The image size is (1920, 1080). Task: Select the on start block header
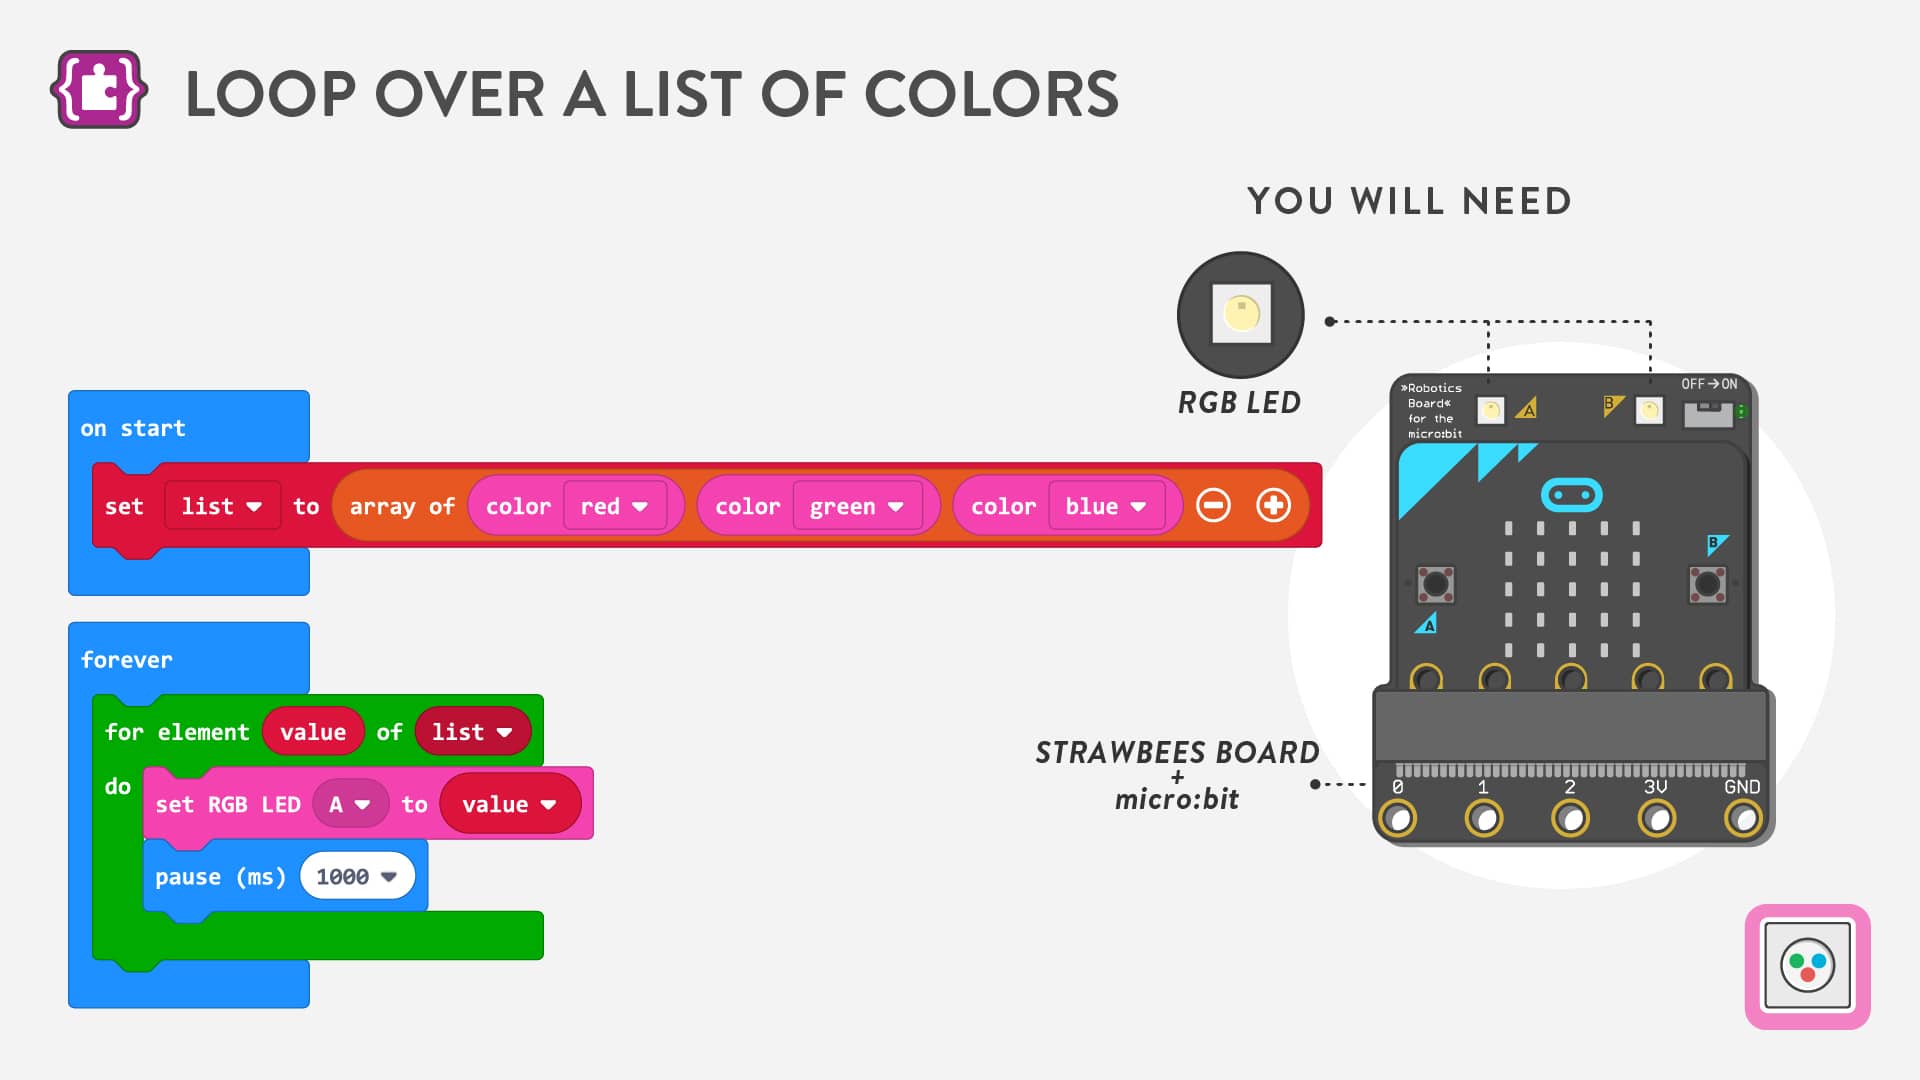click(x=133, y=428)
